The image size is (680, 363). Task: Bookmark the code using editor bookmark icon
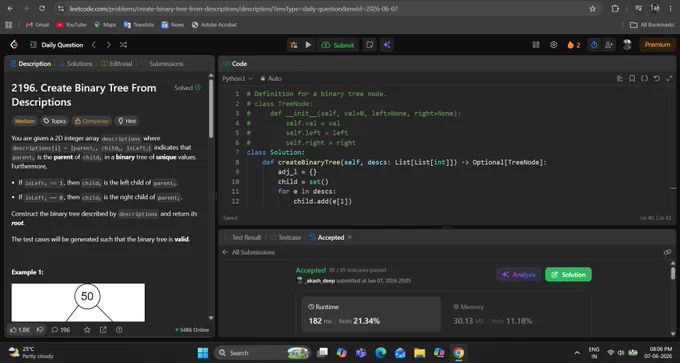tap(632, 78)
